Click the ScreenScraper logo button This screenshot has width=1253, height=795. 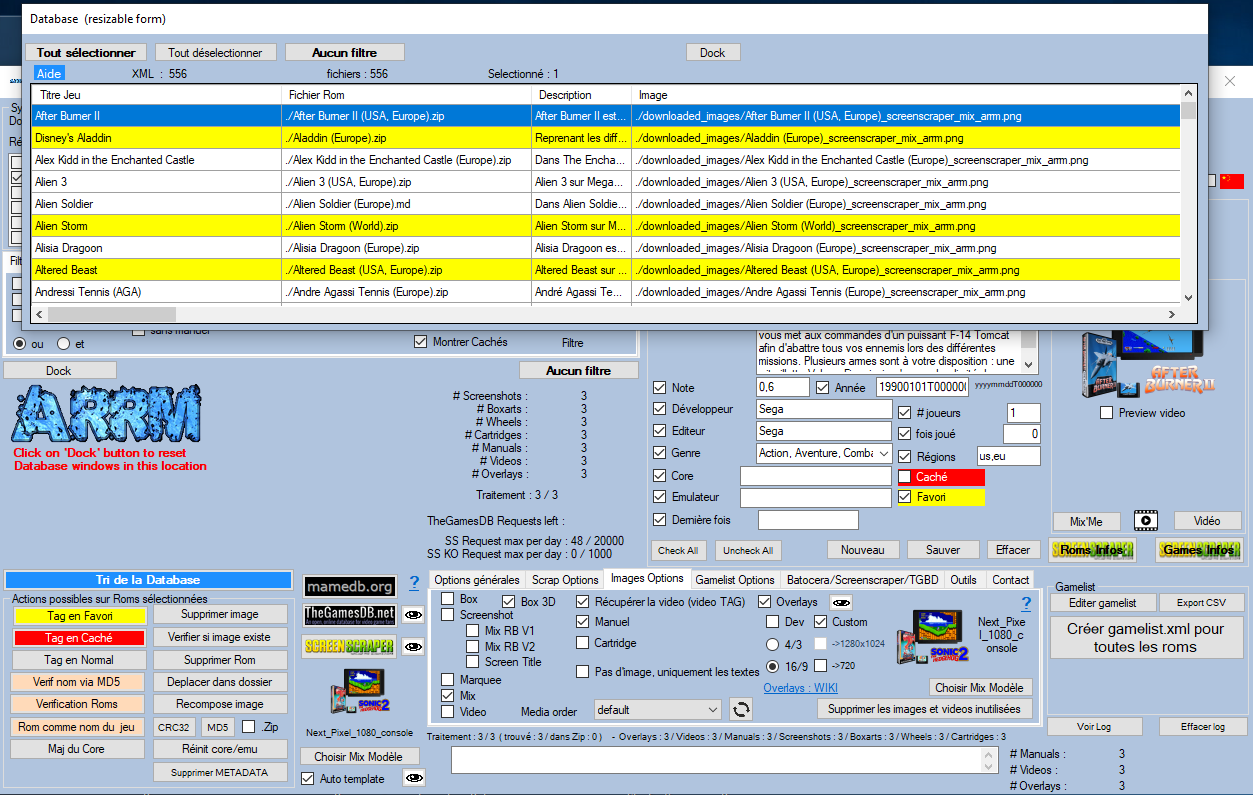[349, 646]
